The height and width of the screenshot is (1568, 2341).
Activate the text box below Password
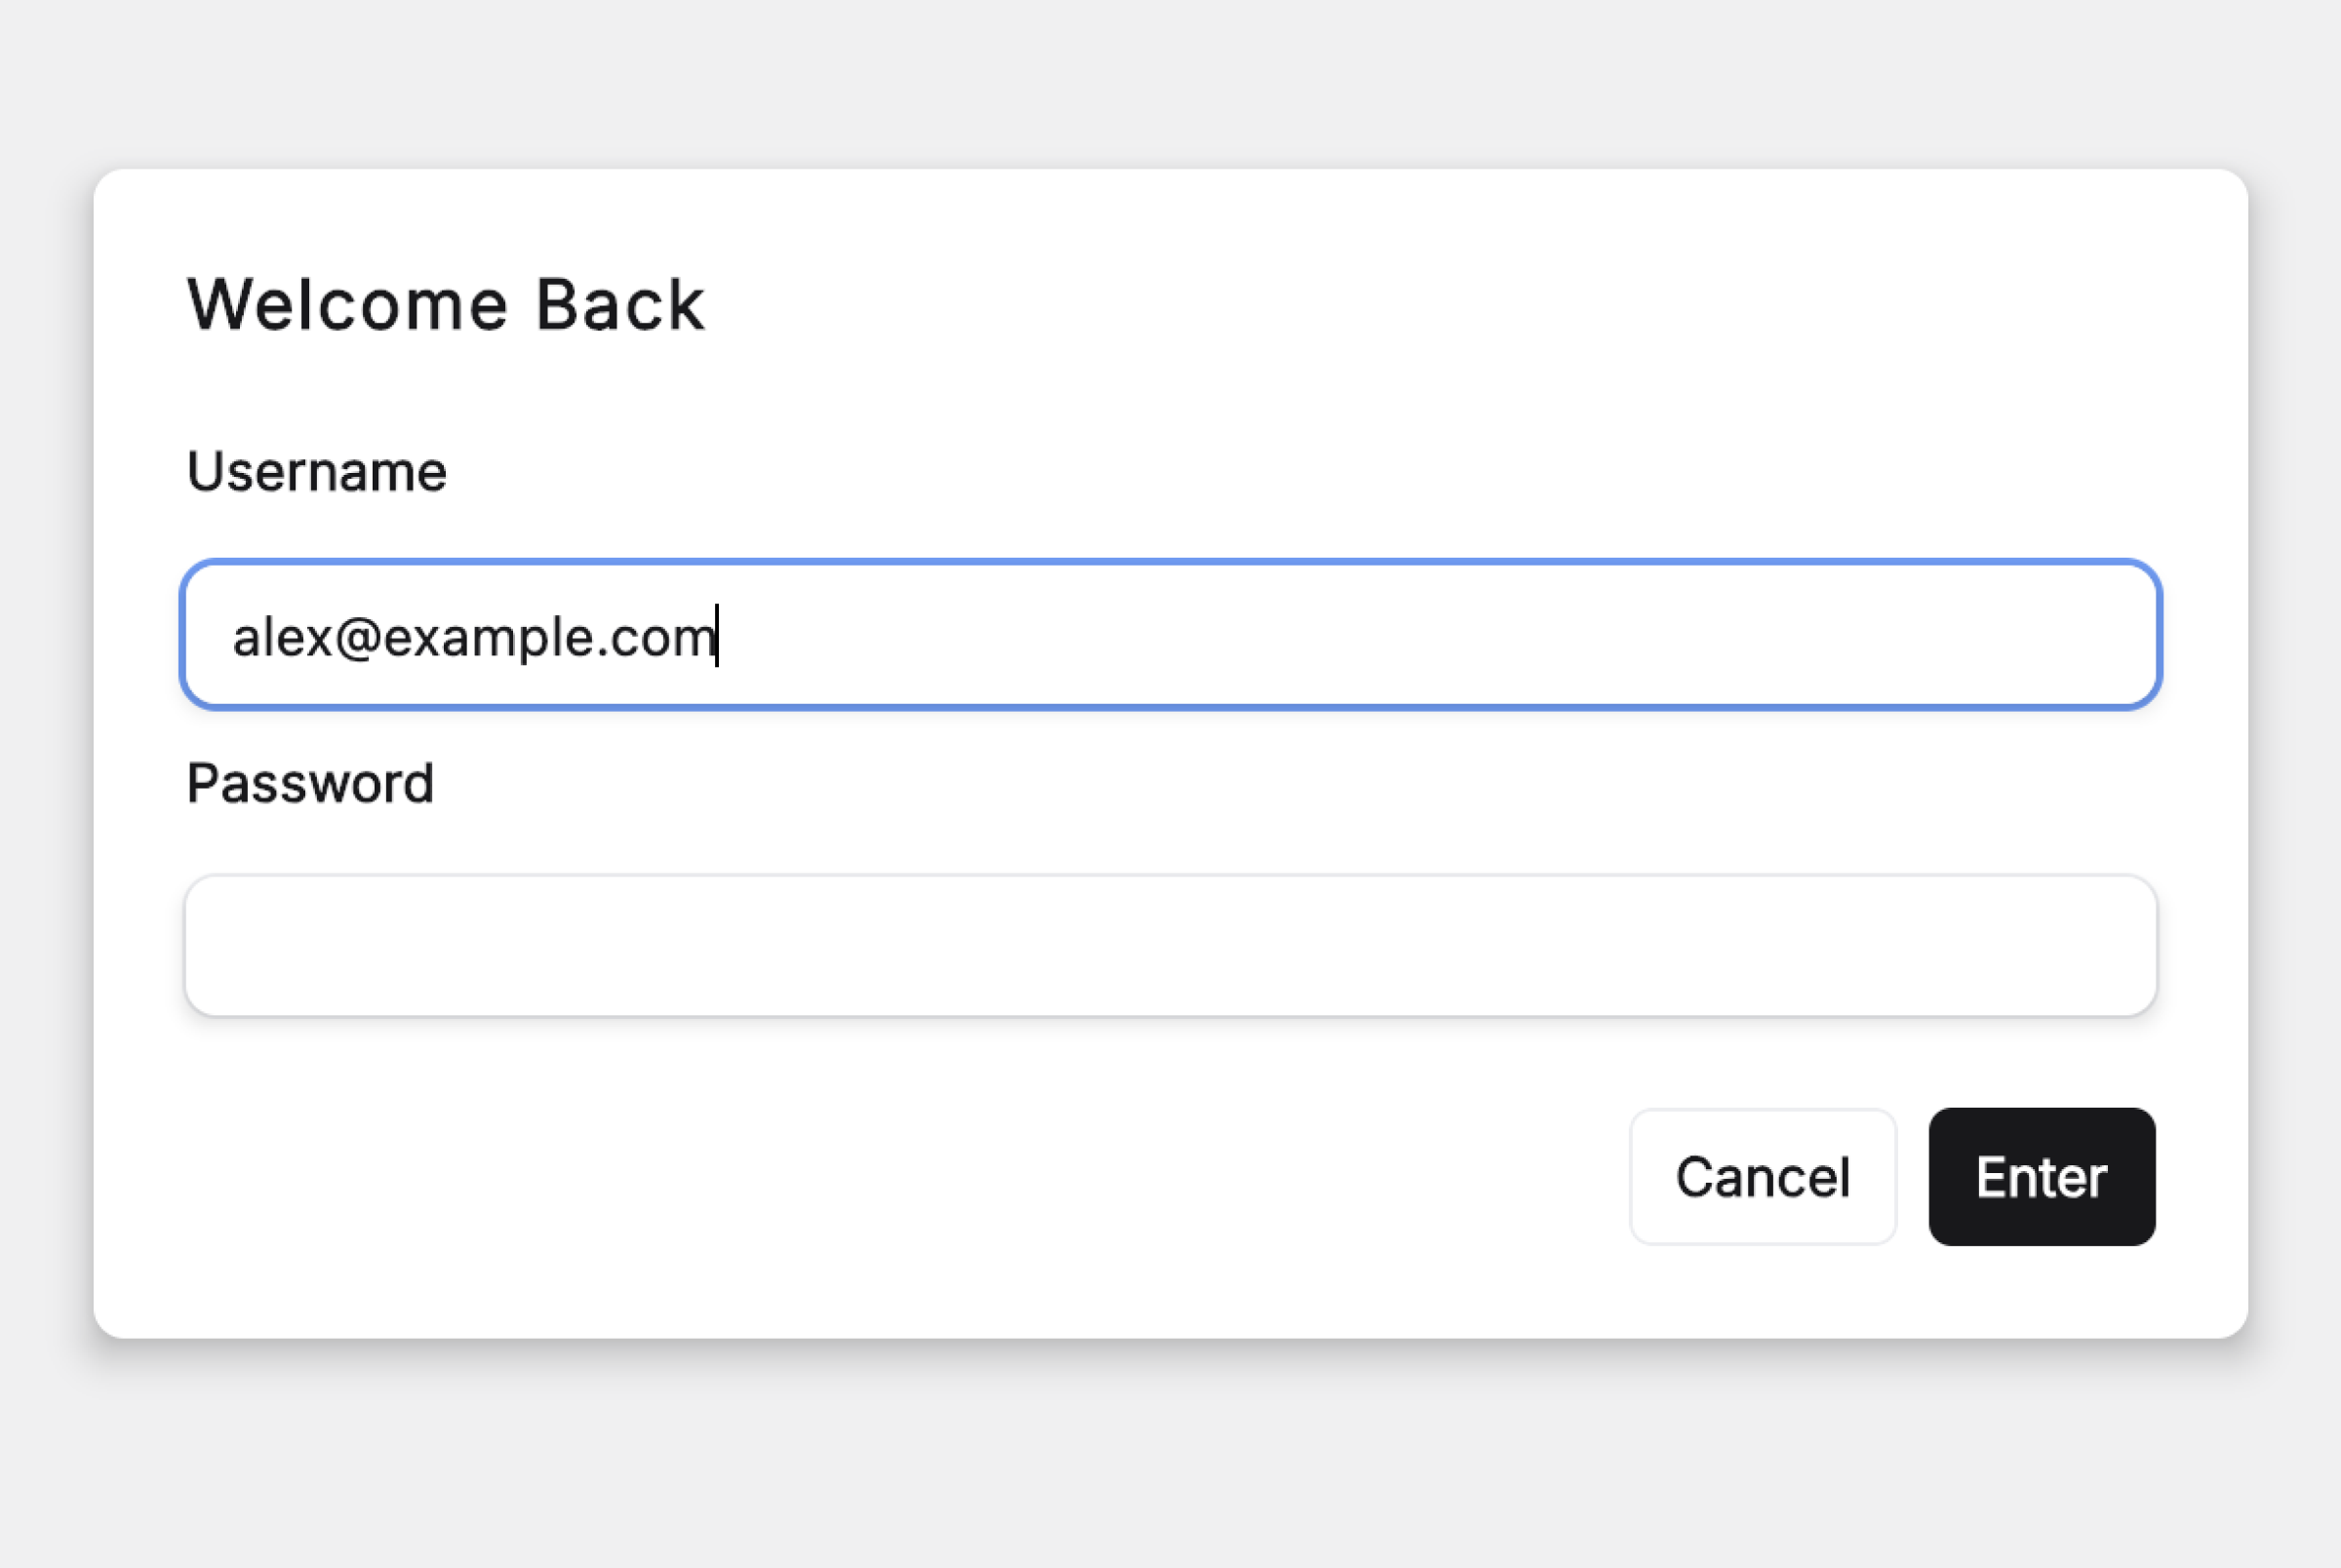click(1170, 946)
